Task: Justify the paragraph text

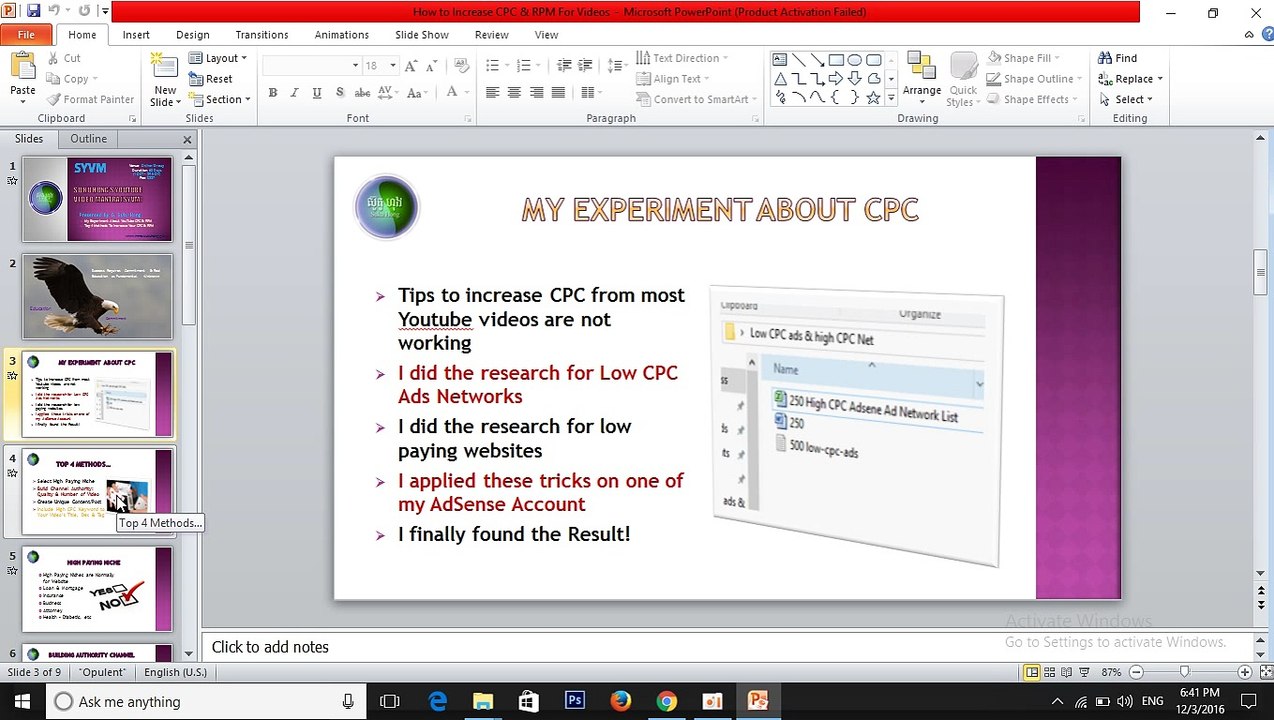Action: 559,93
